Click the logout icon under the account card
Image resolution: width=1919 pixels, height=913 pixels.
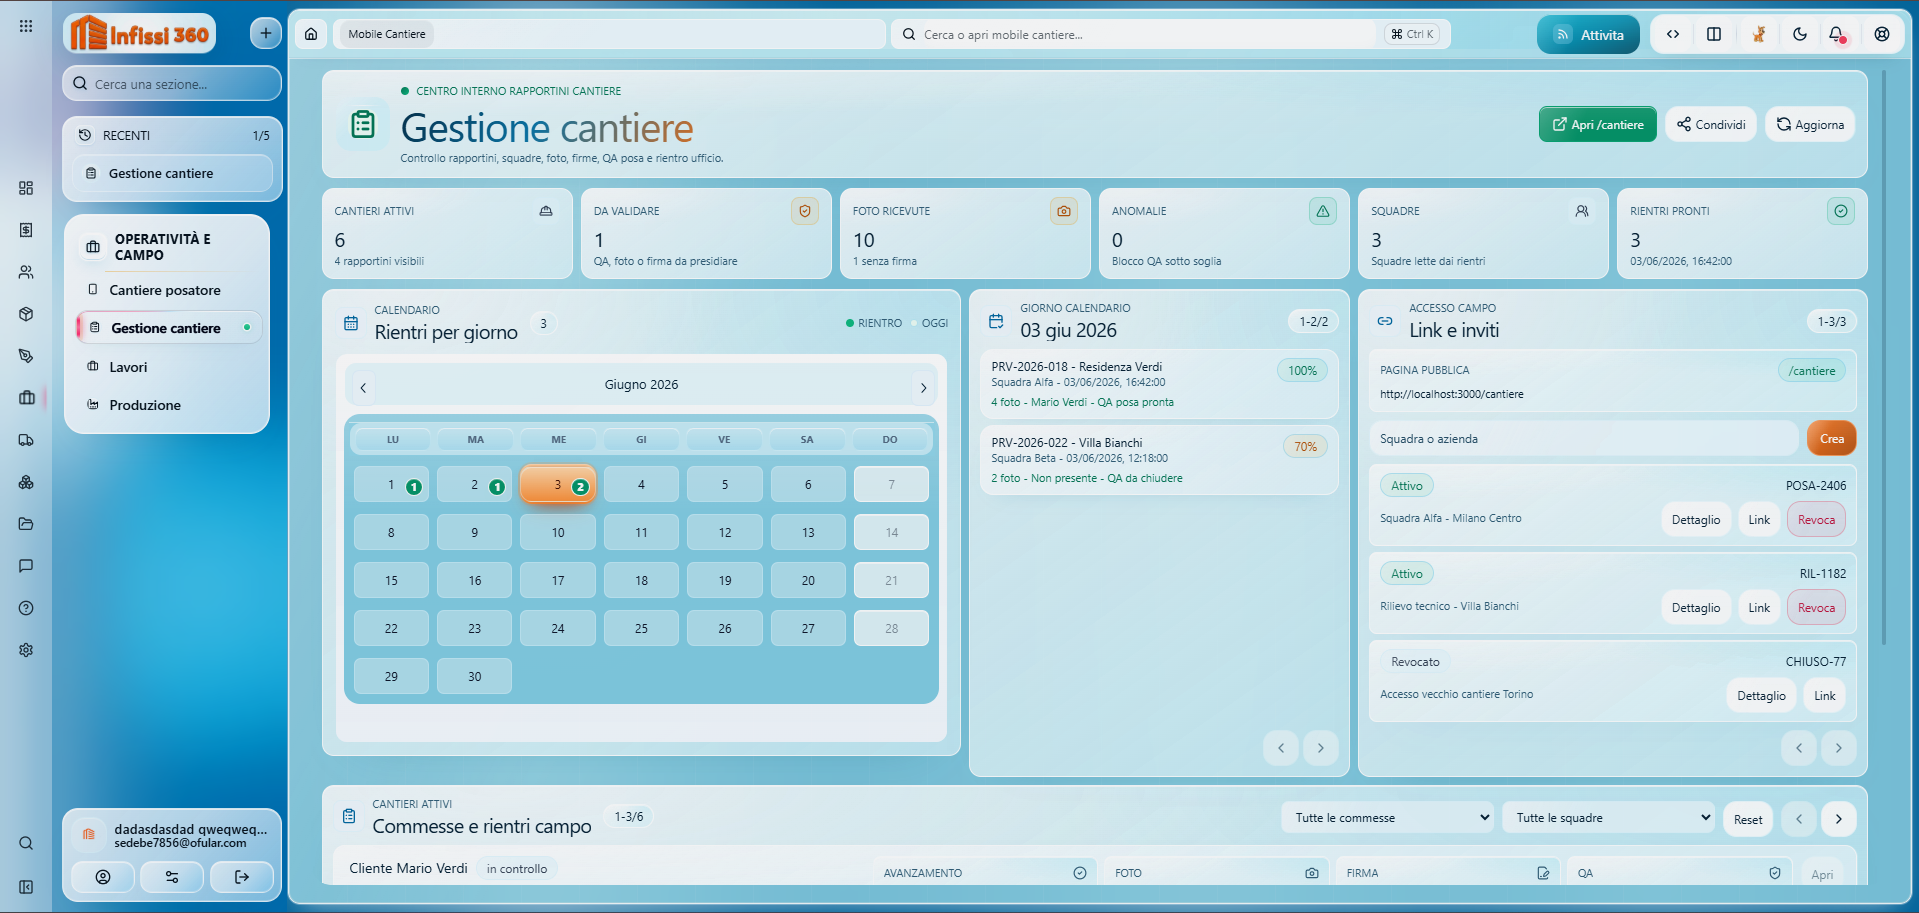tap(242, 877)
